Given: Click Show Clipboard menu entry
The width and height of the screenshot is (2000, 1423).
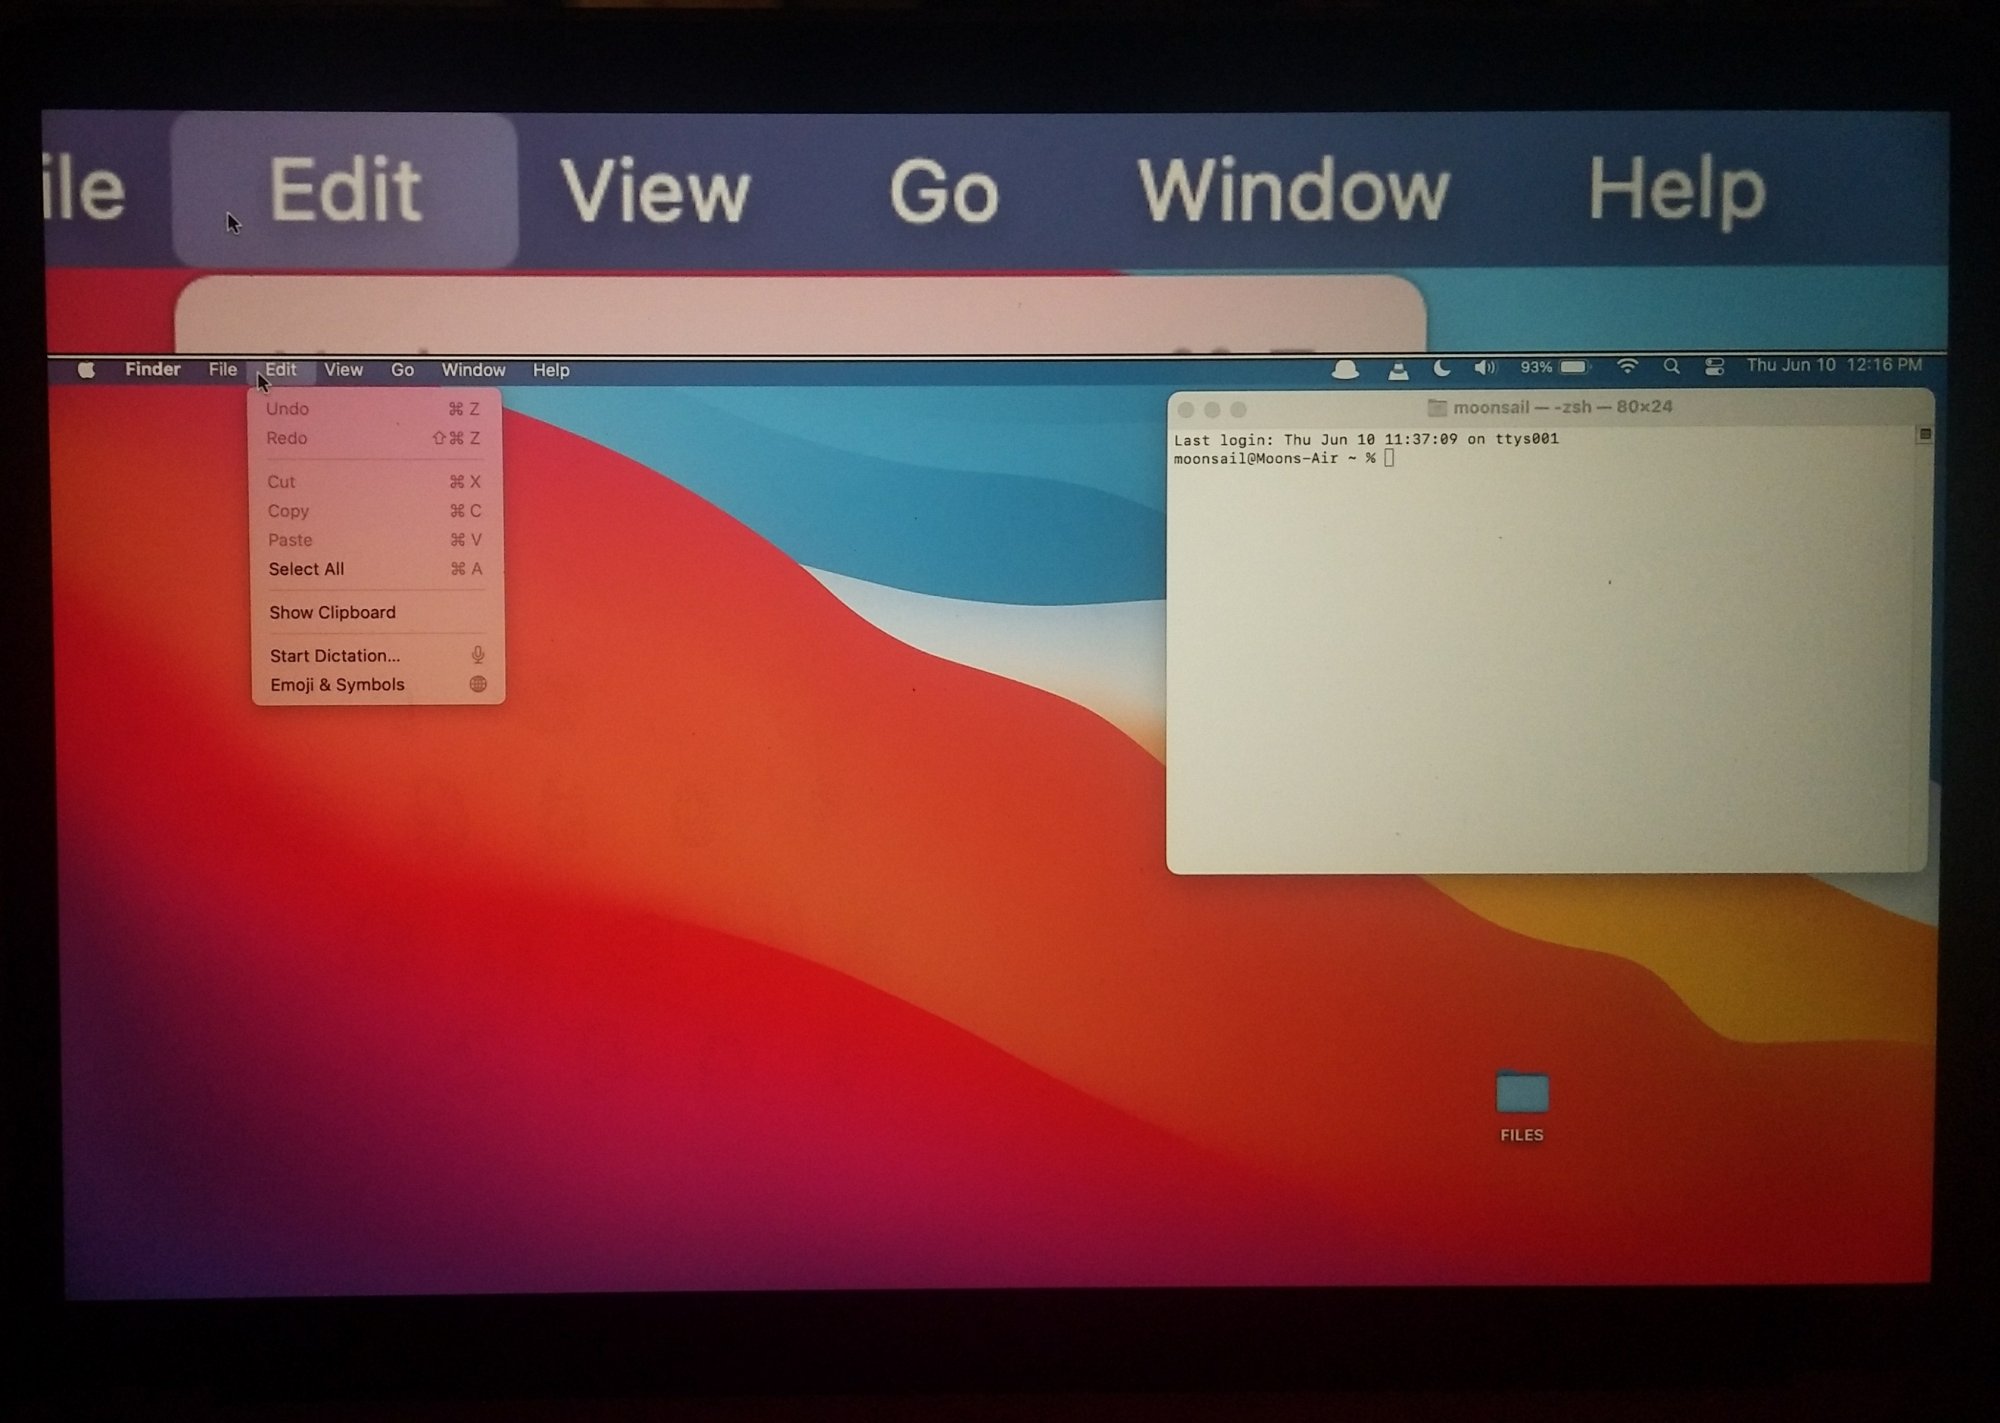Looking at the screenshot, I should point(332,612).
